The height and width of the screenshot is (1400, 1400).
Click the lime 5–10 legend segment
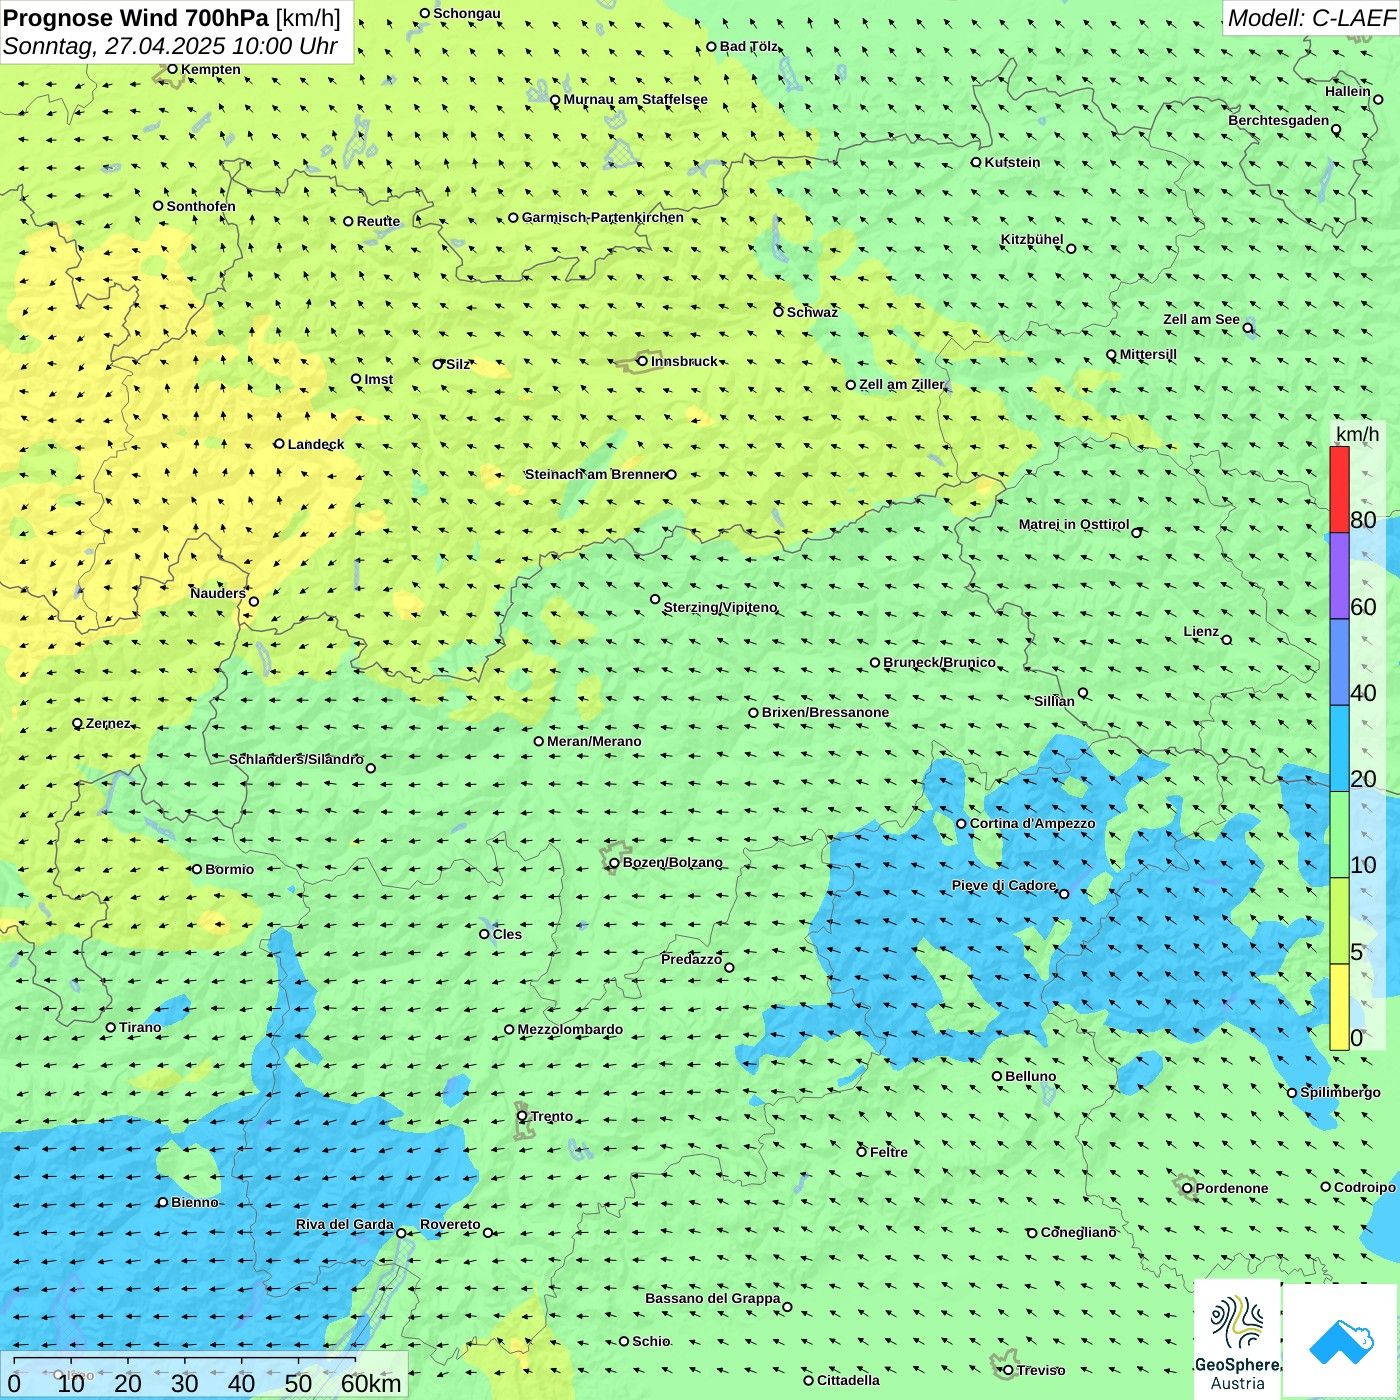[x=1339, y=921]
